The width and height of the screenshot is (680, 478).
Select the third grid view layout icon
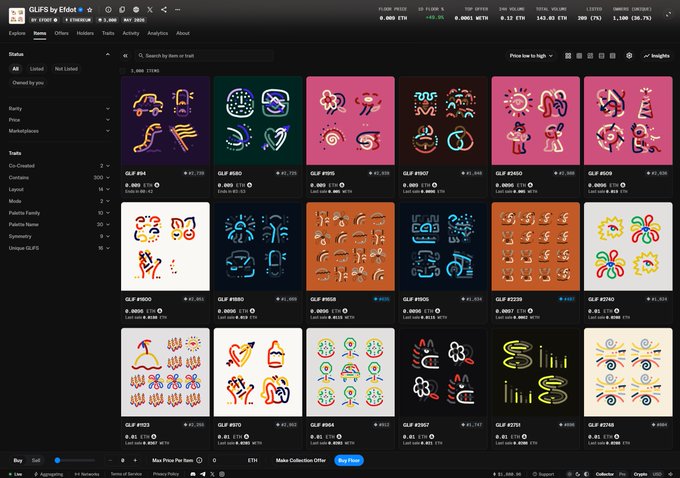590,56
